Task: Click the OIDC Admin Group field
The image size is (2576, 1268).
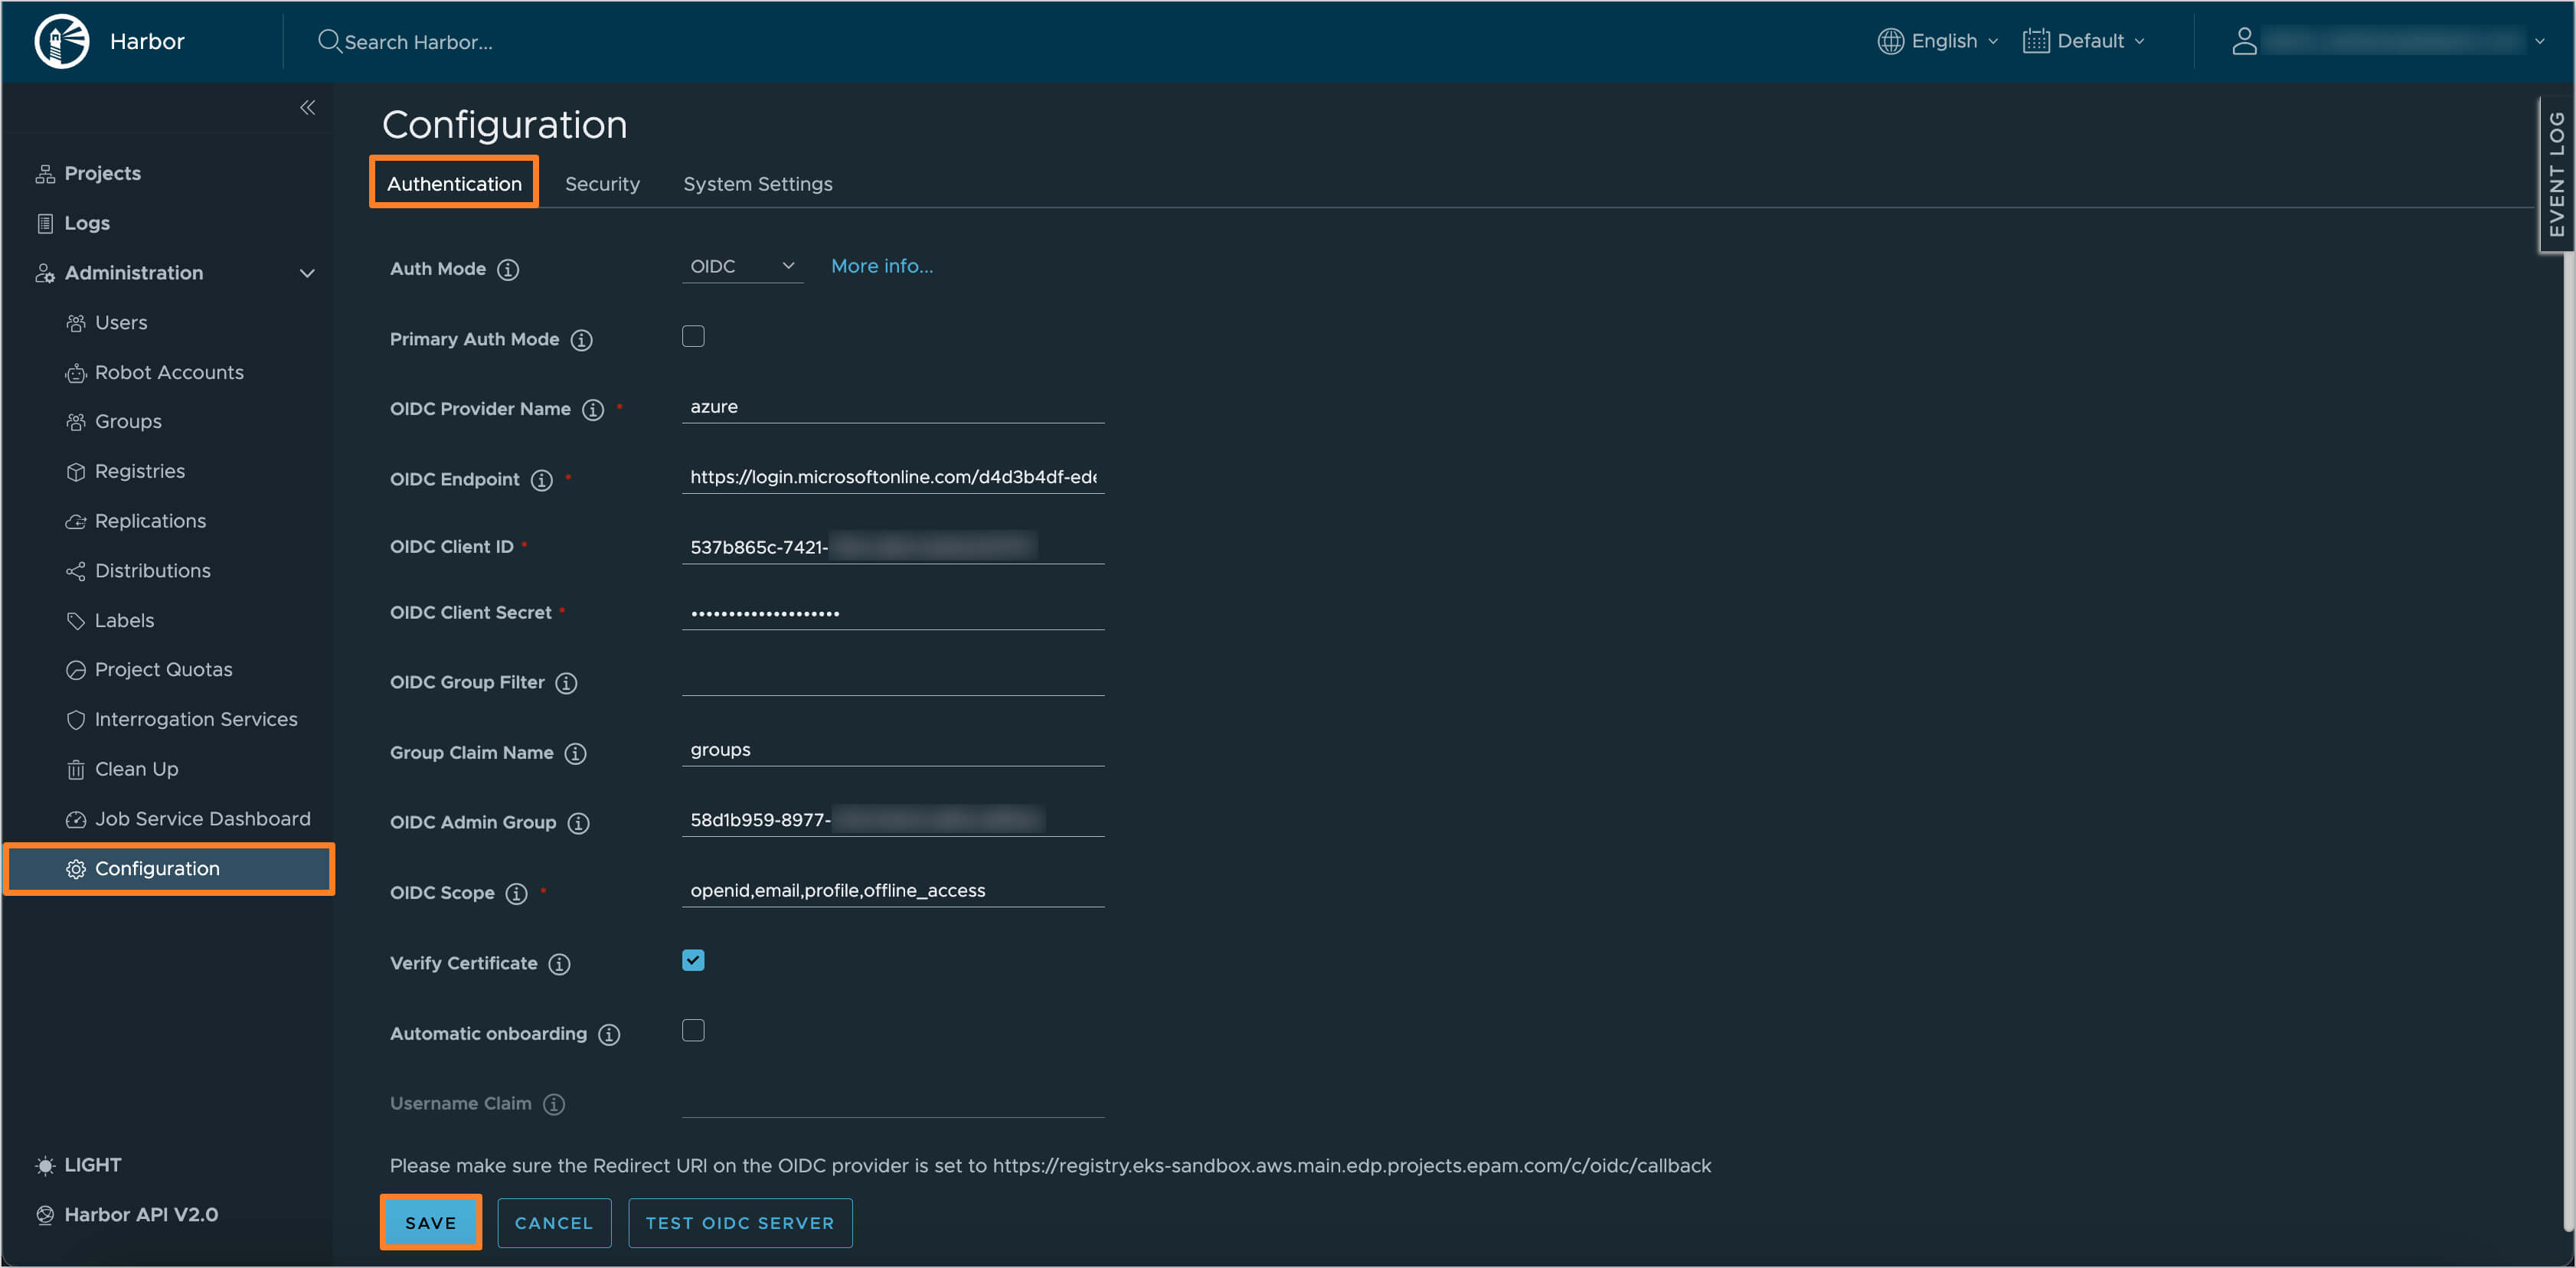Action: [x=892, y=820]
